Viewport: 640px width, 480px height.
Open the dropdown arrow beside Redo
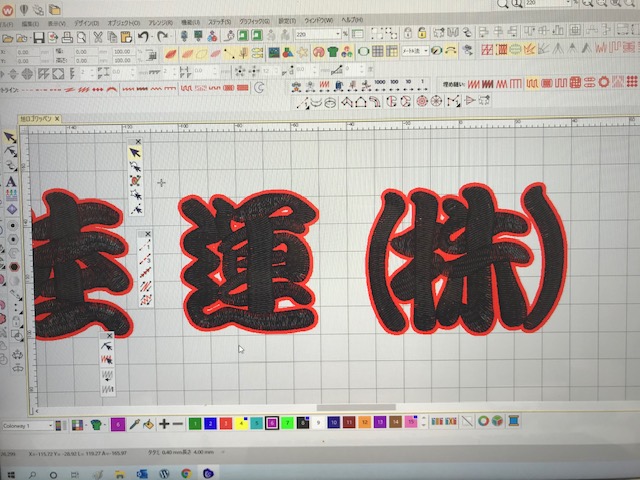pyautogui.click(x=171, y=37)
